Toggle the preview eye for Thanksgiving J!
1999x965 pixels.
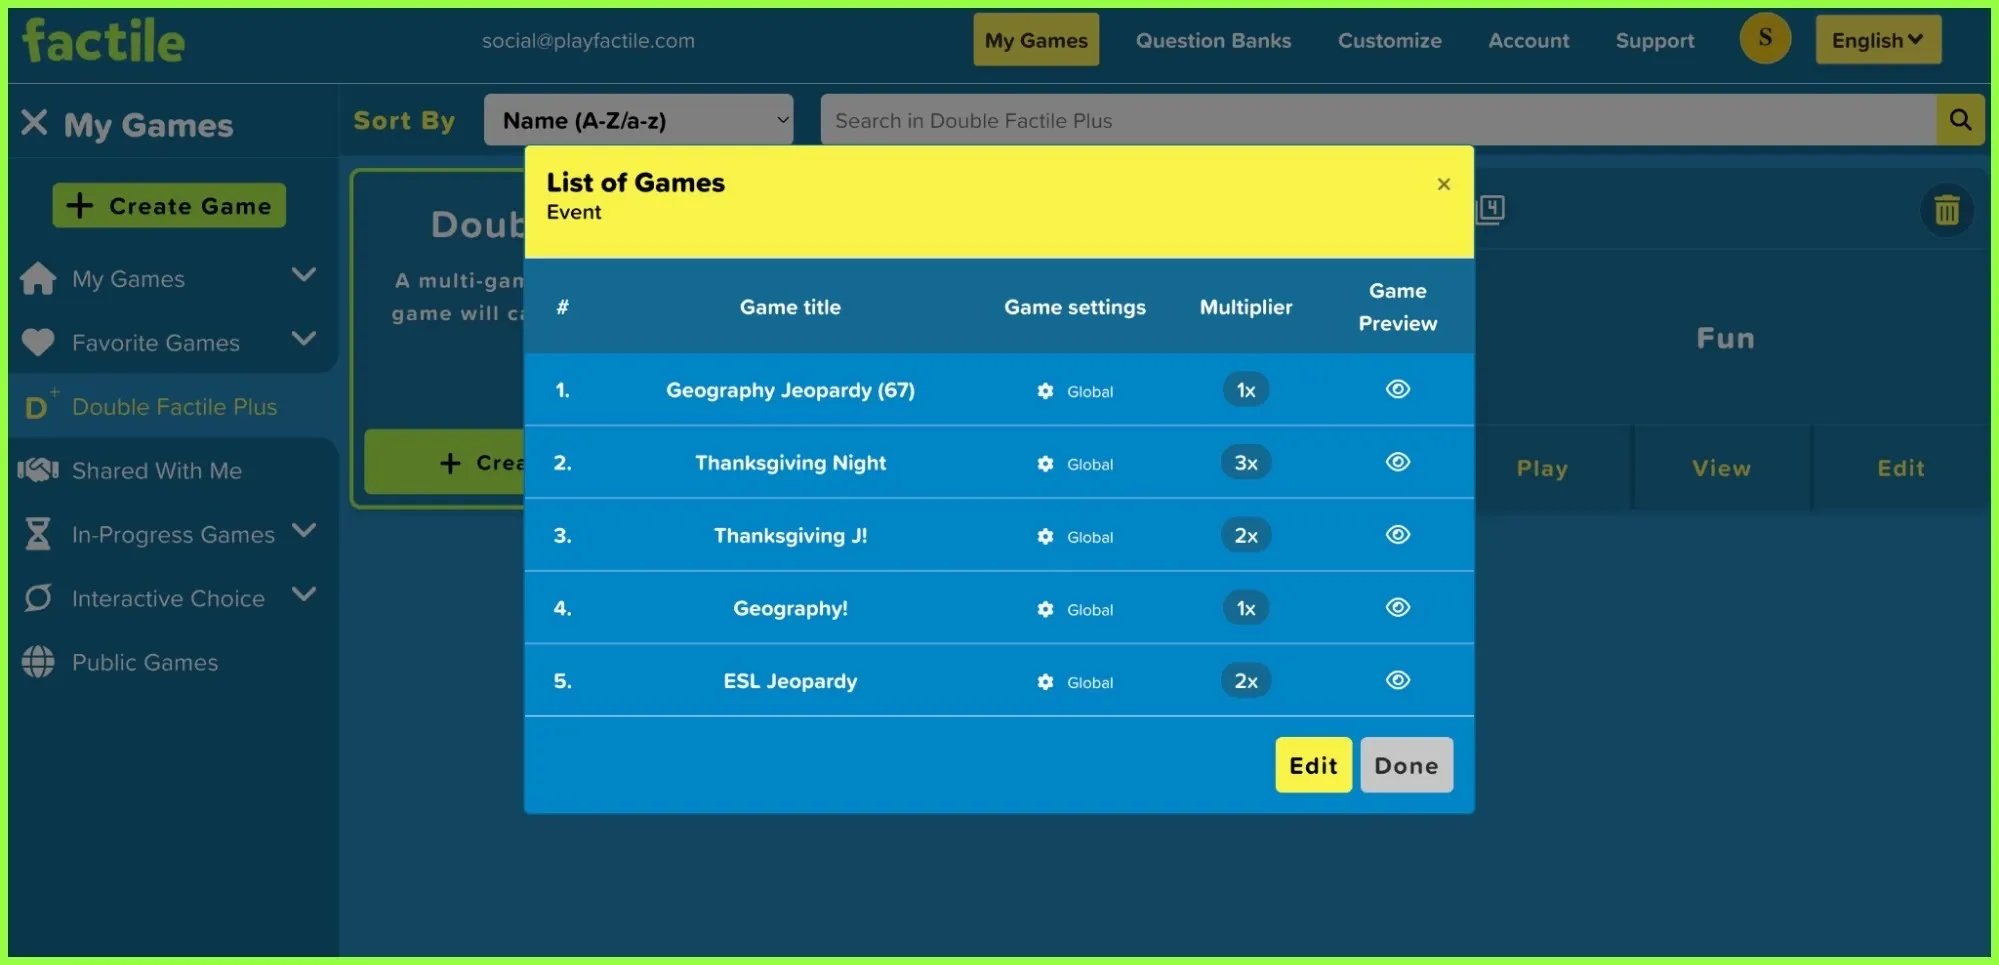(x=1397, y=535)
